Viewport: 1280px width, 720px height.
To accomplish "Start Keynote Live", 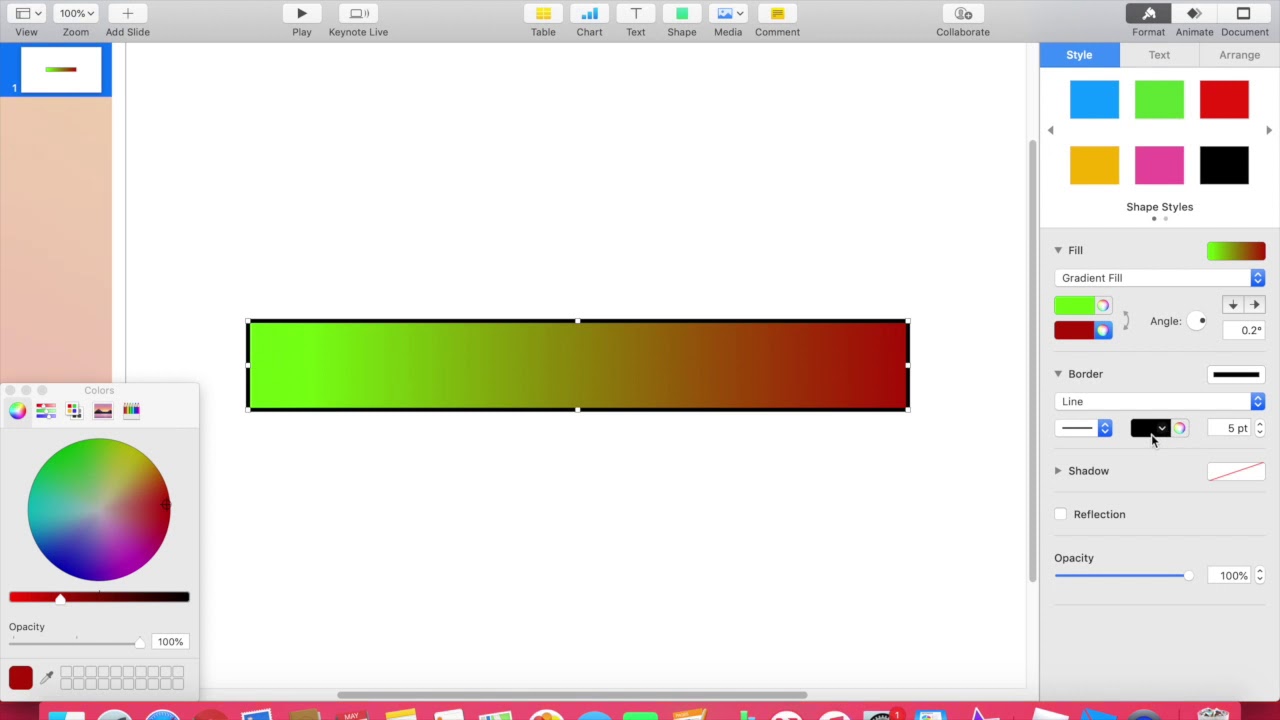I will [359, 13].
